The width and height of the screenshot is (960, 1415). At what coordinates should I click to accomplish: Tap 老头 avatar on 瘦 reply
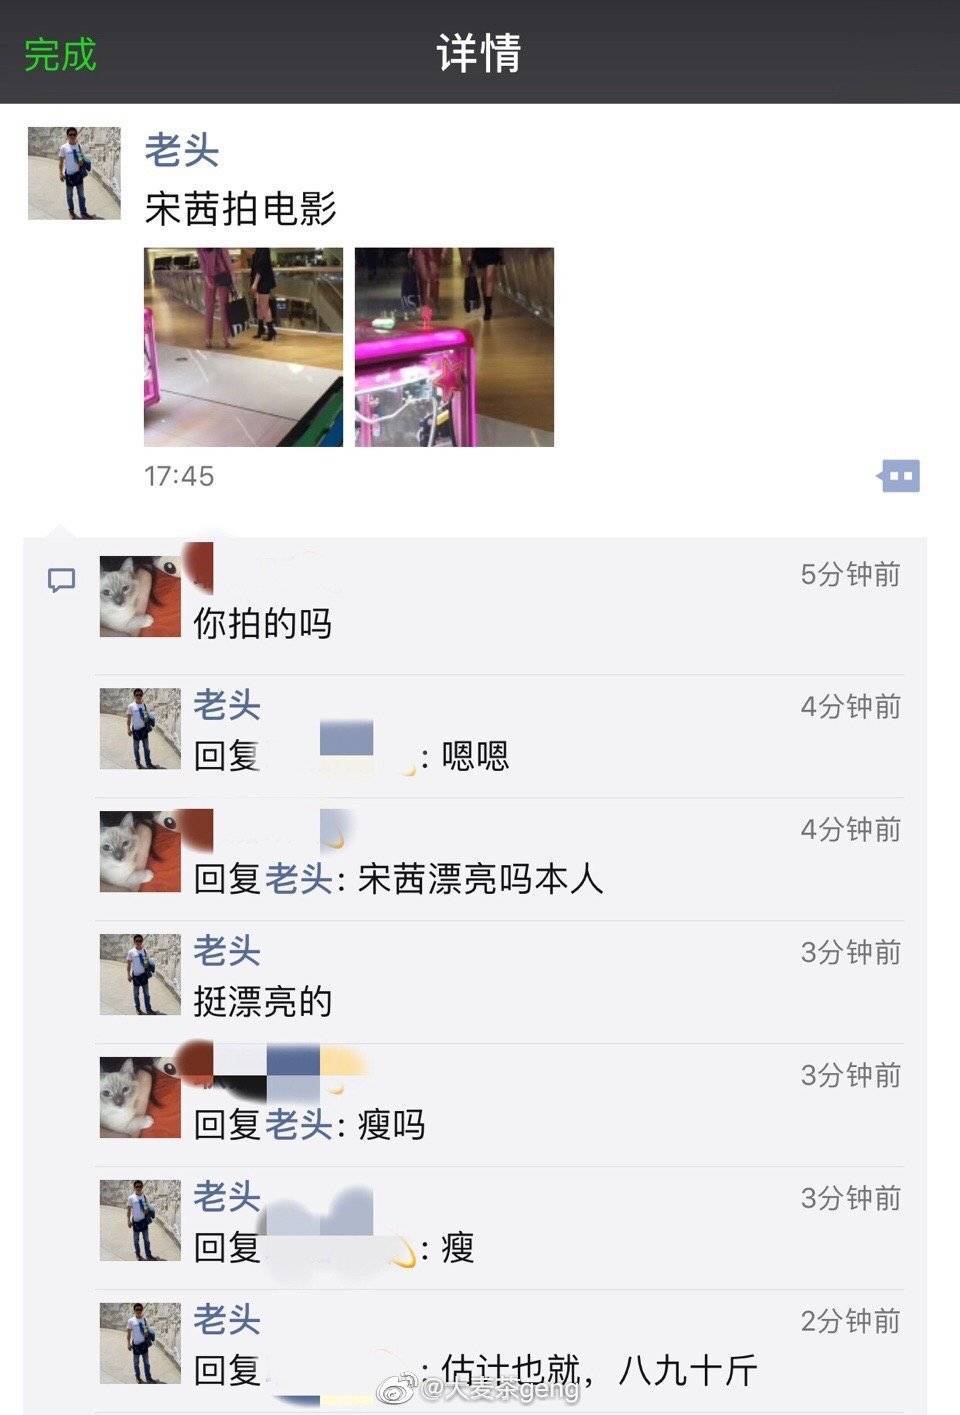pos(141,1220)
